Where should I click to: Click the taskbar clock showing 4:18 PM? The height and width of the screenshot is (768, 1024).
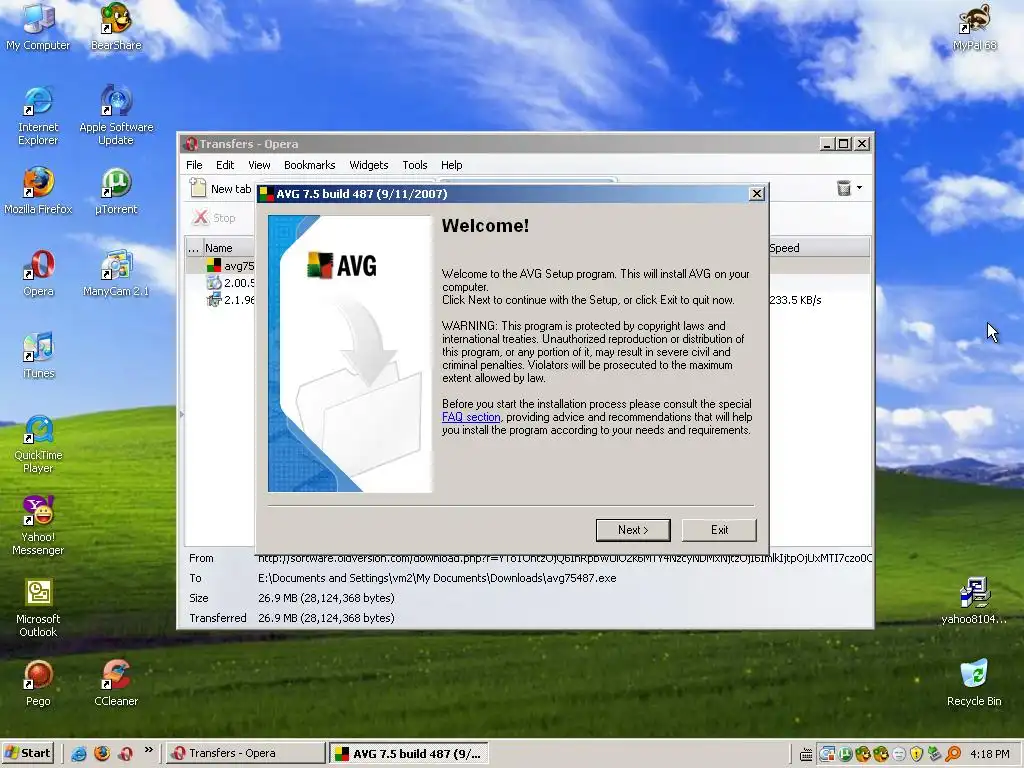point(989,754)
